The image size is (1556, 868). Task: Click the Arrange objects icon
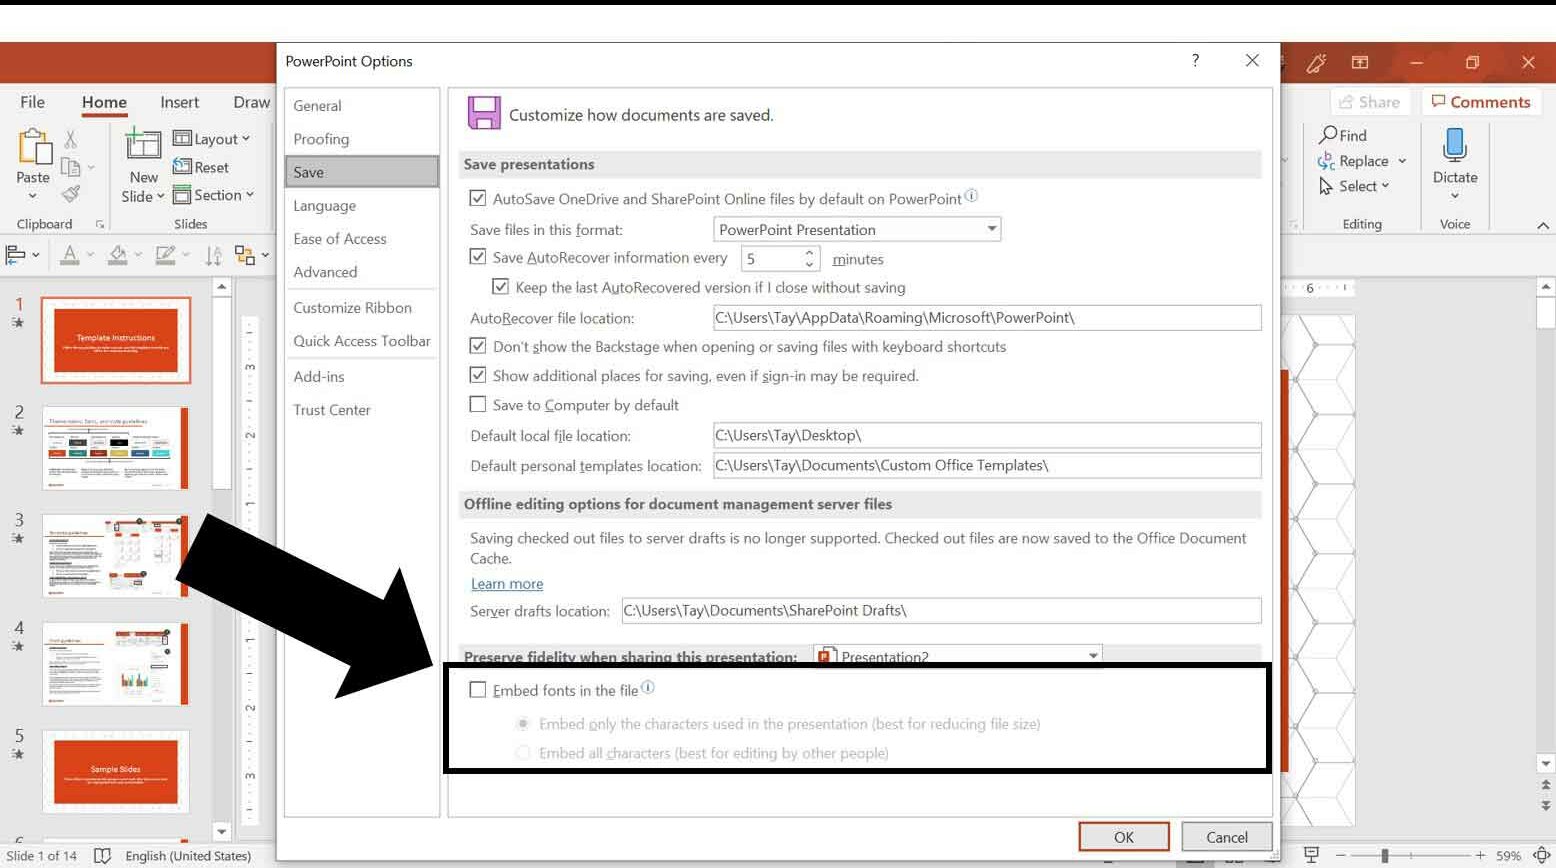[245, 255]
